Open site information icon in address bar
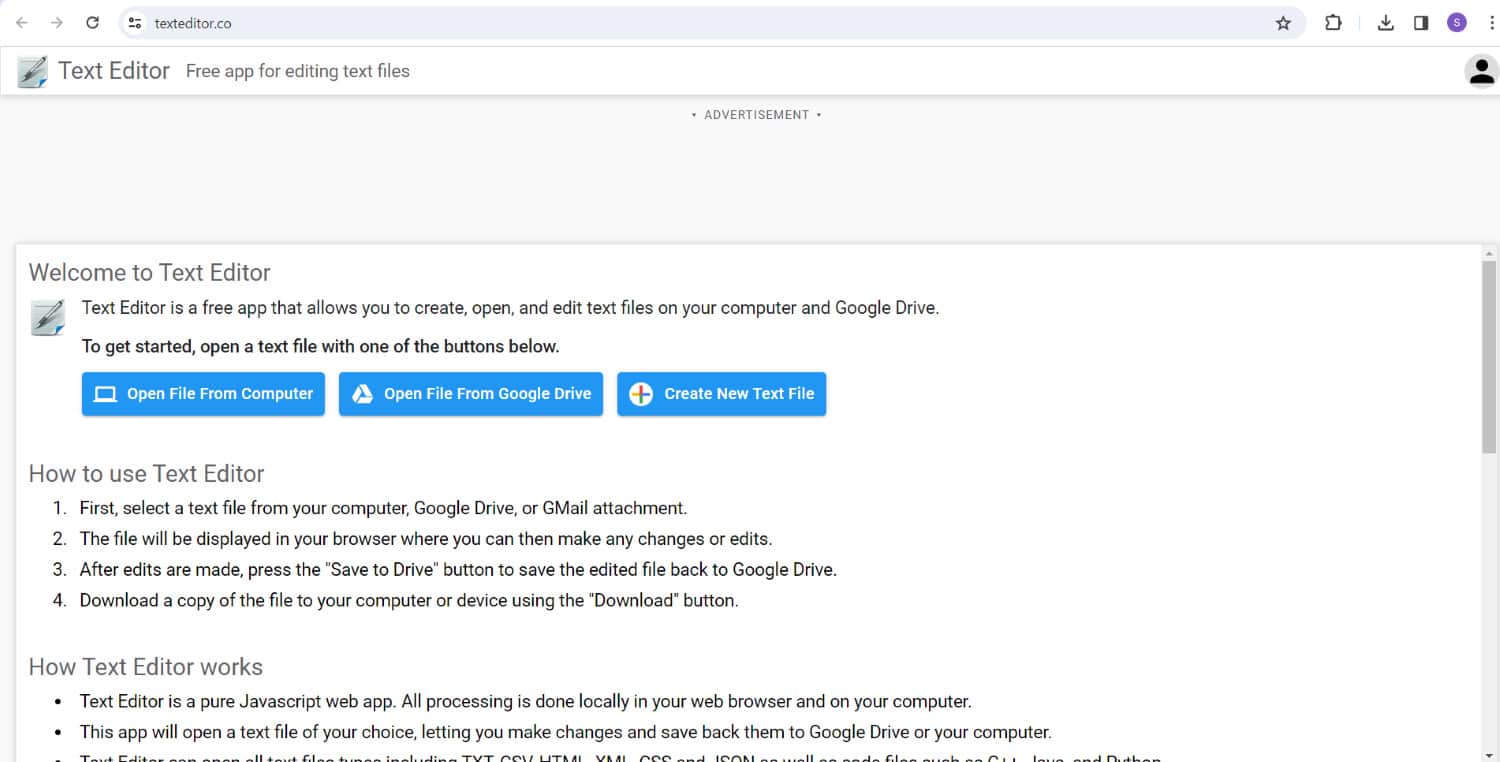 136,23
